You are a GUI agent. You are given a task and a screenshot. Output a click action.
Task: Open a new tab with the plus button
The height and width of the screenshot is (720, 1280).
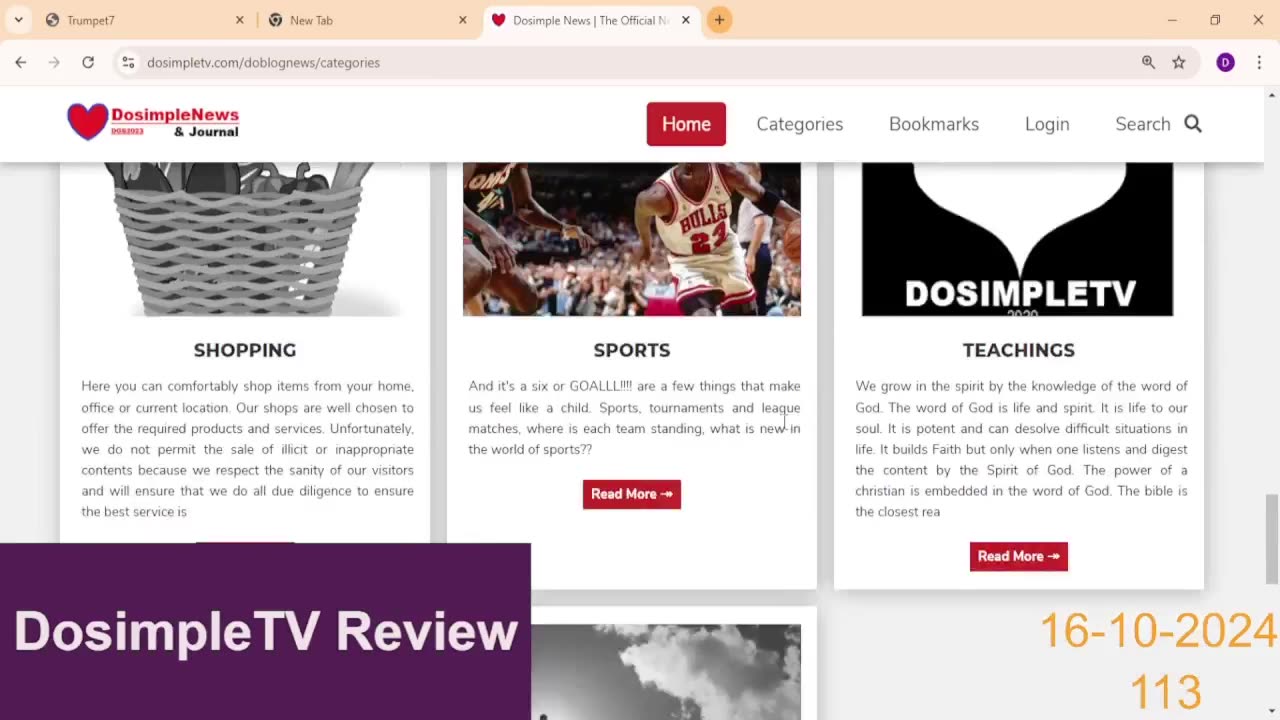719,20
